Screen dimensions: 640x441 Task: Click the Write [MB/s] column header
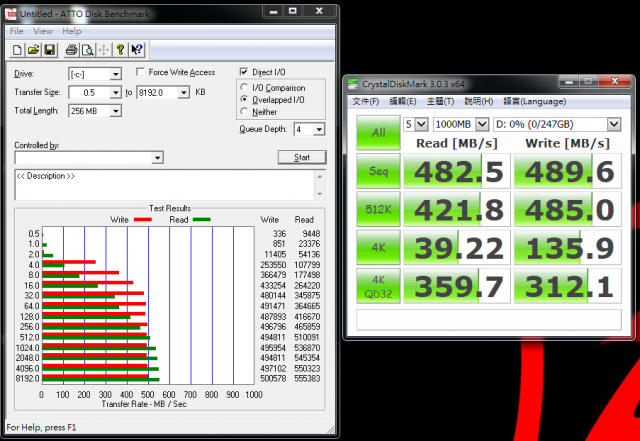(x=567, y=143)
